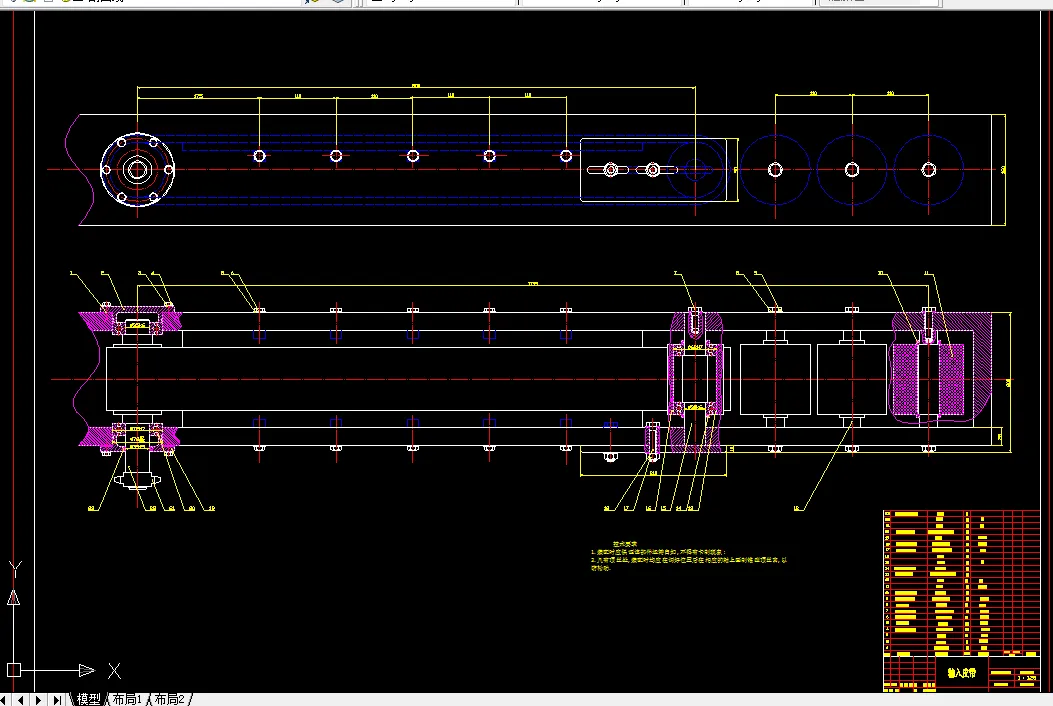Go to the first layout tab arrow
Screen dimensions: 1053x706
pos(5,700)
